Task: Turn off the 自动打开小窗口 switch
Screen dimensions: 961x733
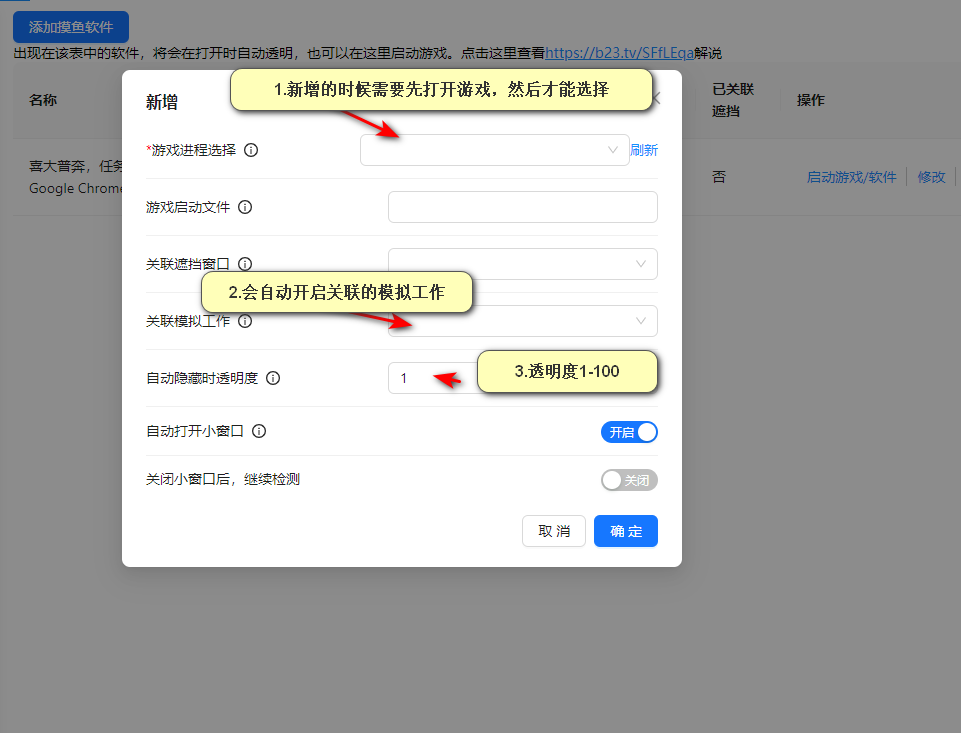Action: (x=629, y=432)
